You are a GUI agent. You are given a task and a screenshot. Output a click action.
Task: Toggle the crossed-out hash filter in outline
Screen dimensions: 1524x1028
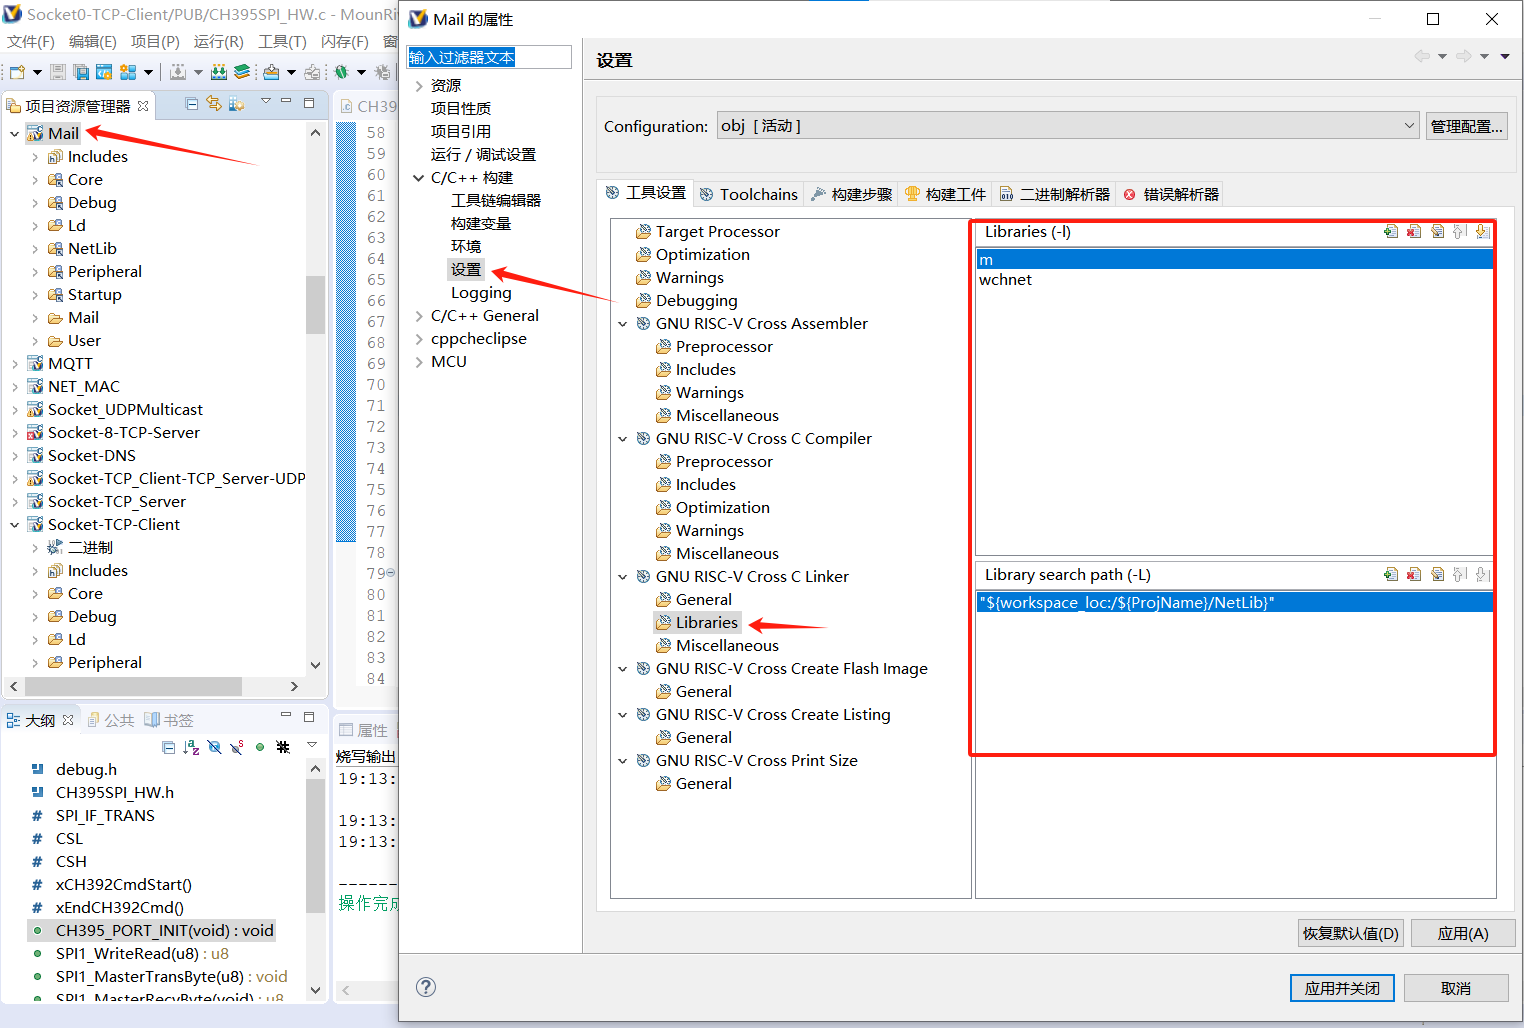point(283,747)
